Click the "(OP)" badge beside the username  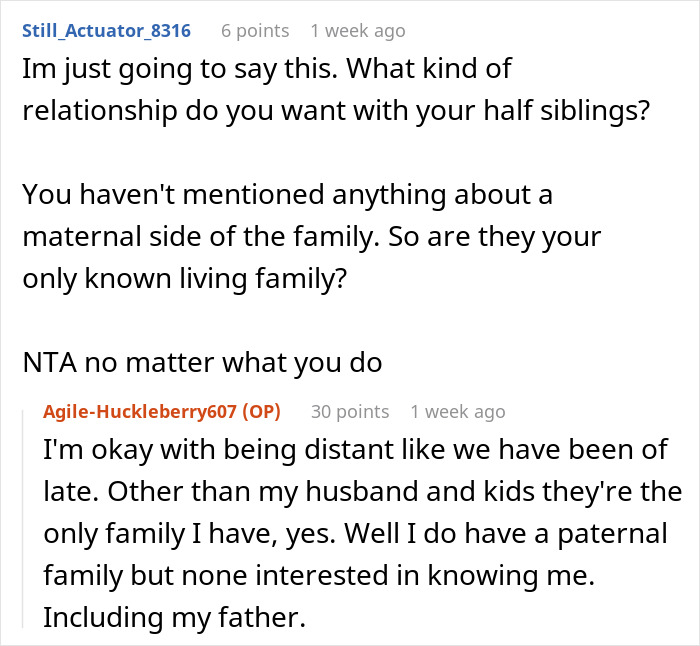coord(261,412)
